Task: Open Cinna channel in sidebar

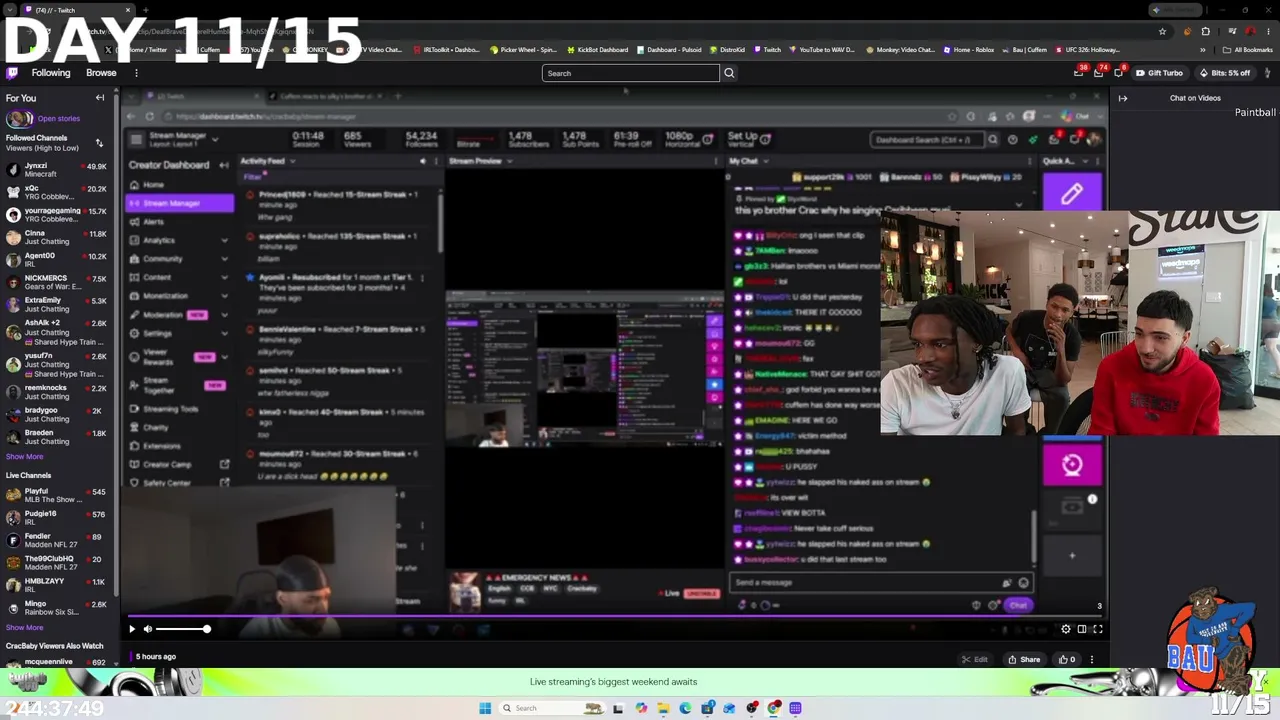Action: tap(56, 237)
